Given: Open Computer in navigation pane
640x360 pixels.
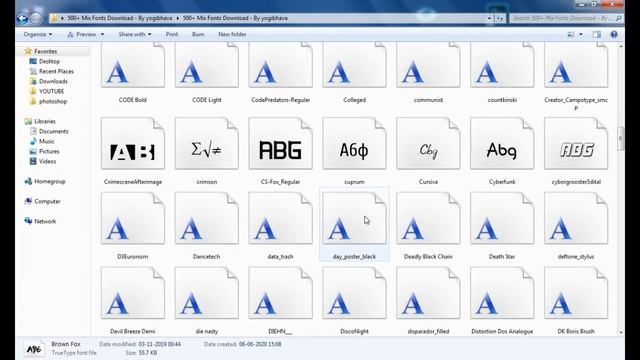Looking at the screenshot, I should 47,201.
